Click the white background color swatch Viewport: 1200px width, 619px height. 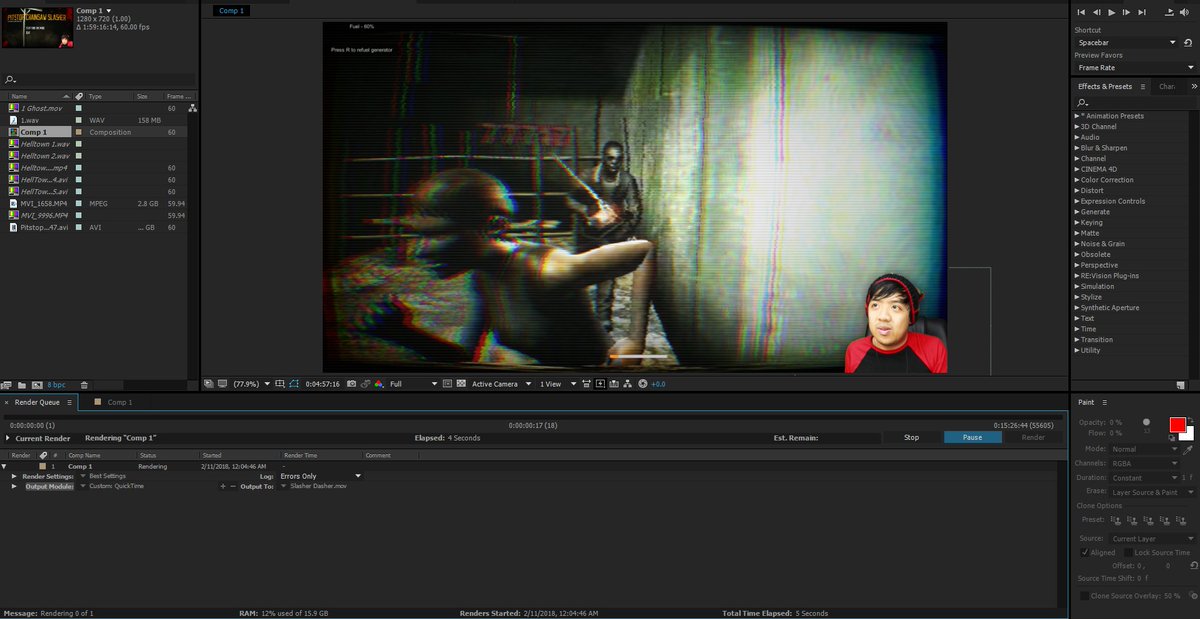(1189, 436)
